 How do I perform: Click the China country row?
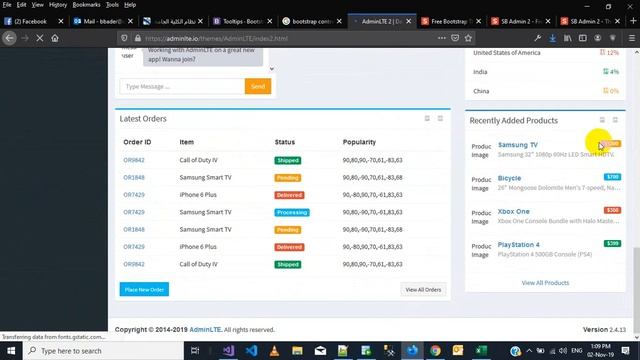pos(545,91)
